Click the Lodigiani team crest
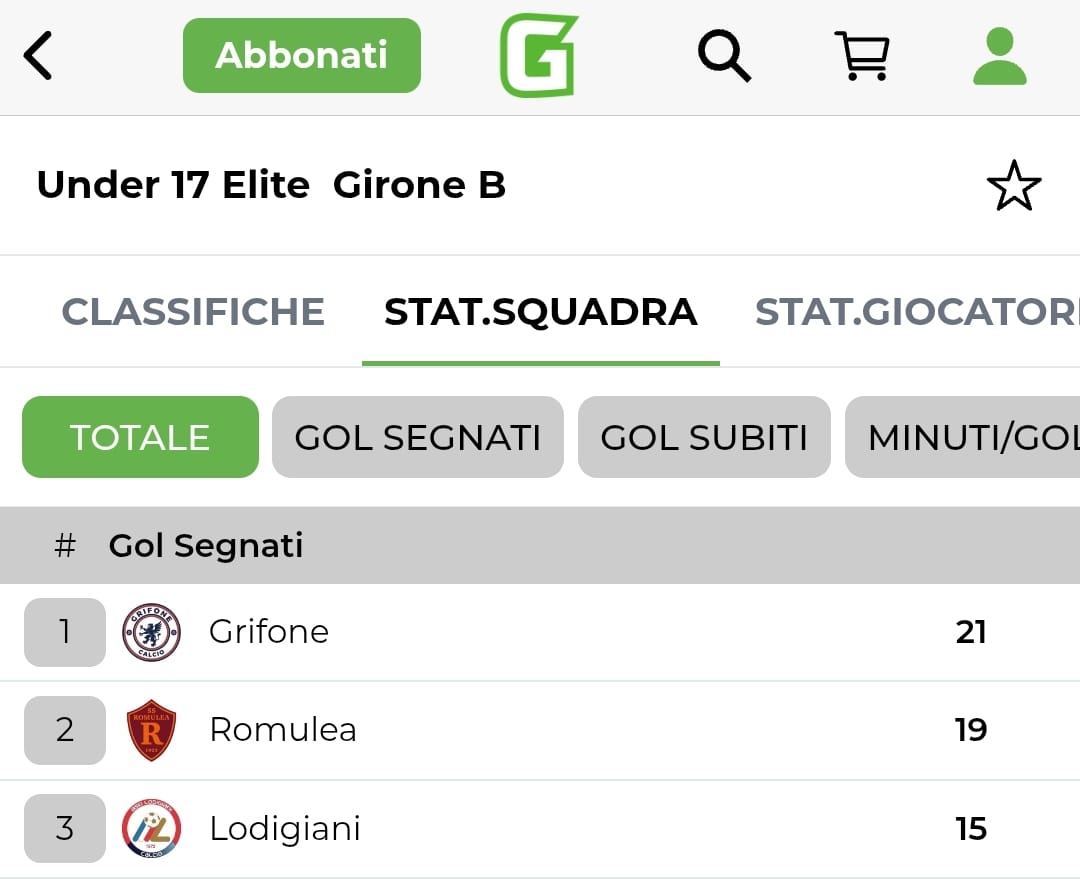Screen dimensions: 1080x894 (151, 829)
